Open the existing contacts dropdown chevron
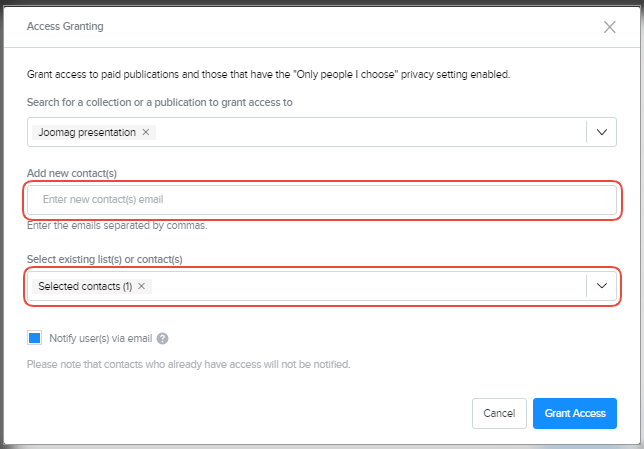 (x=601, y=286)
